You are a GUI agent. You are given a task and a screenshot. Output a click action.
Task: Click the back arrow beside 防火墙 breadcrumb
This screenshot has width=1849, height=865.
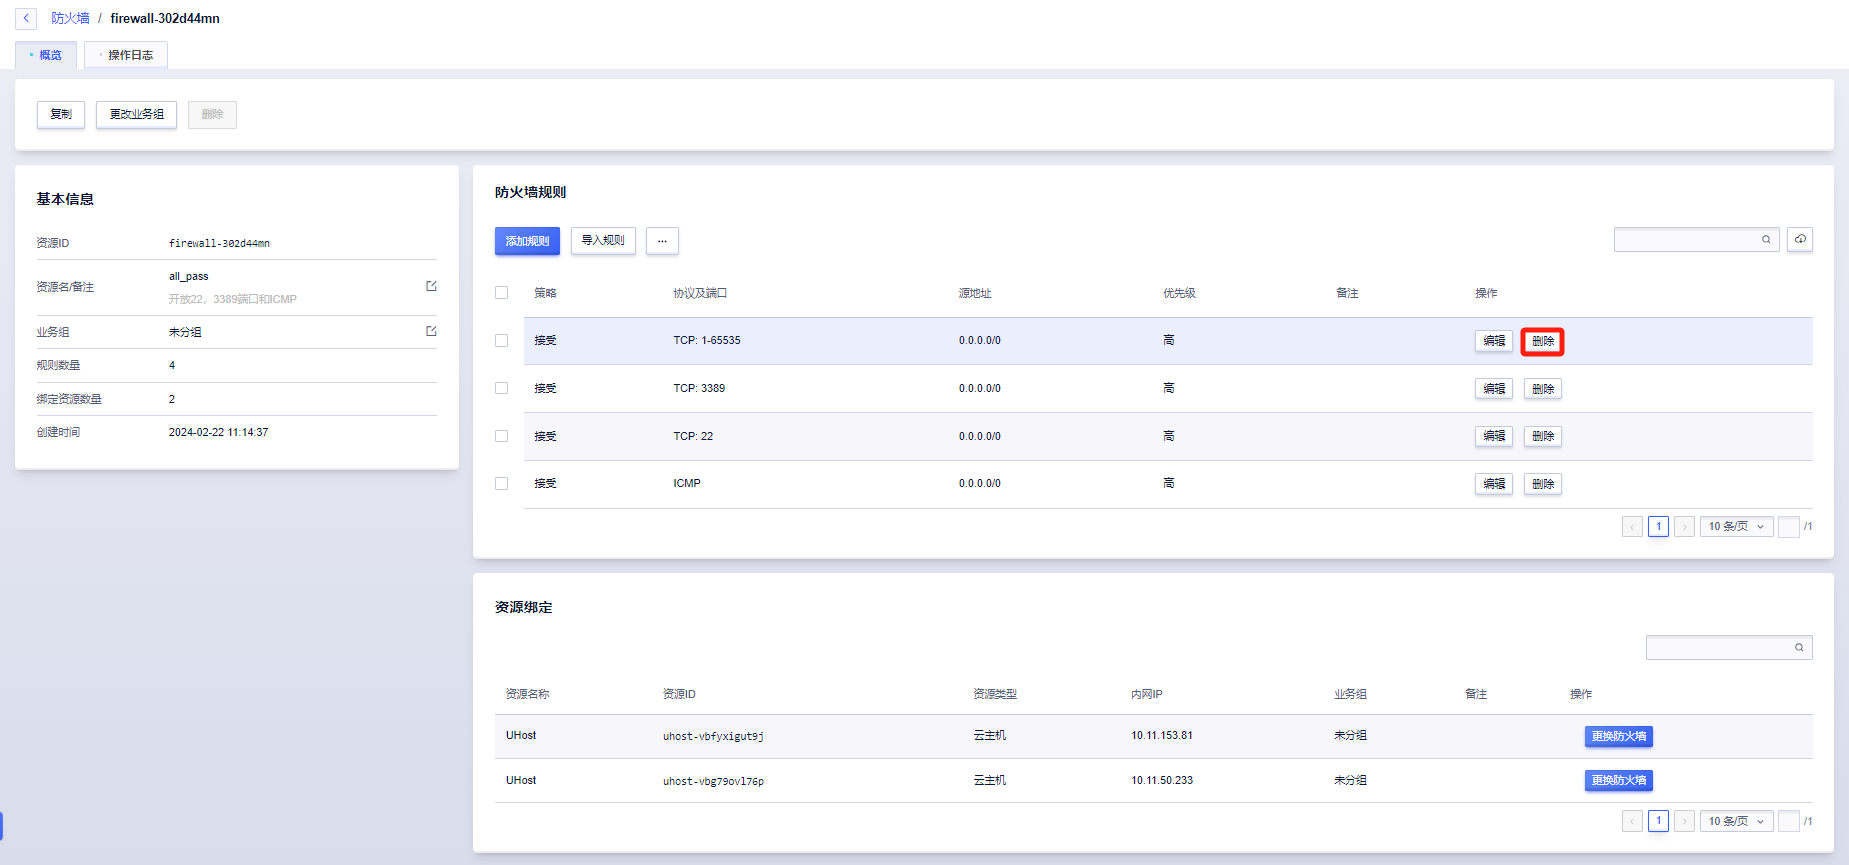tap(26, 18)
